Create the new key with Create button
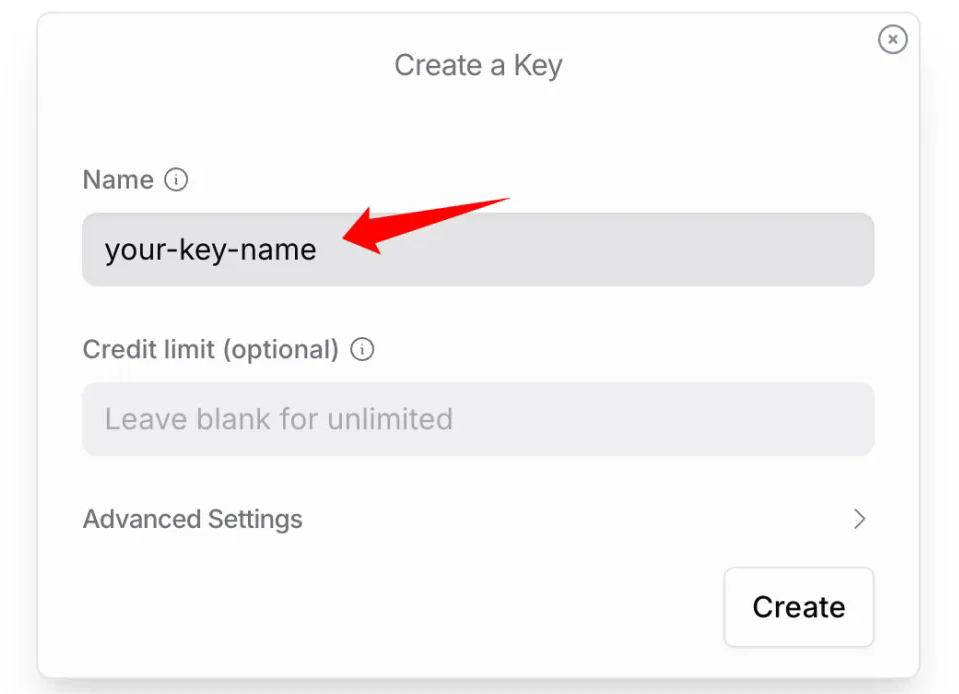The width and height of the screenshot is (959, 694). (799, 607)
